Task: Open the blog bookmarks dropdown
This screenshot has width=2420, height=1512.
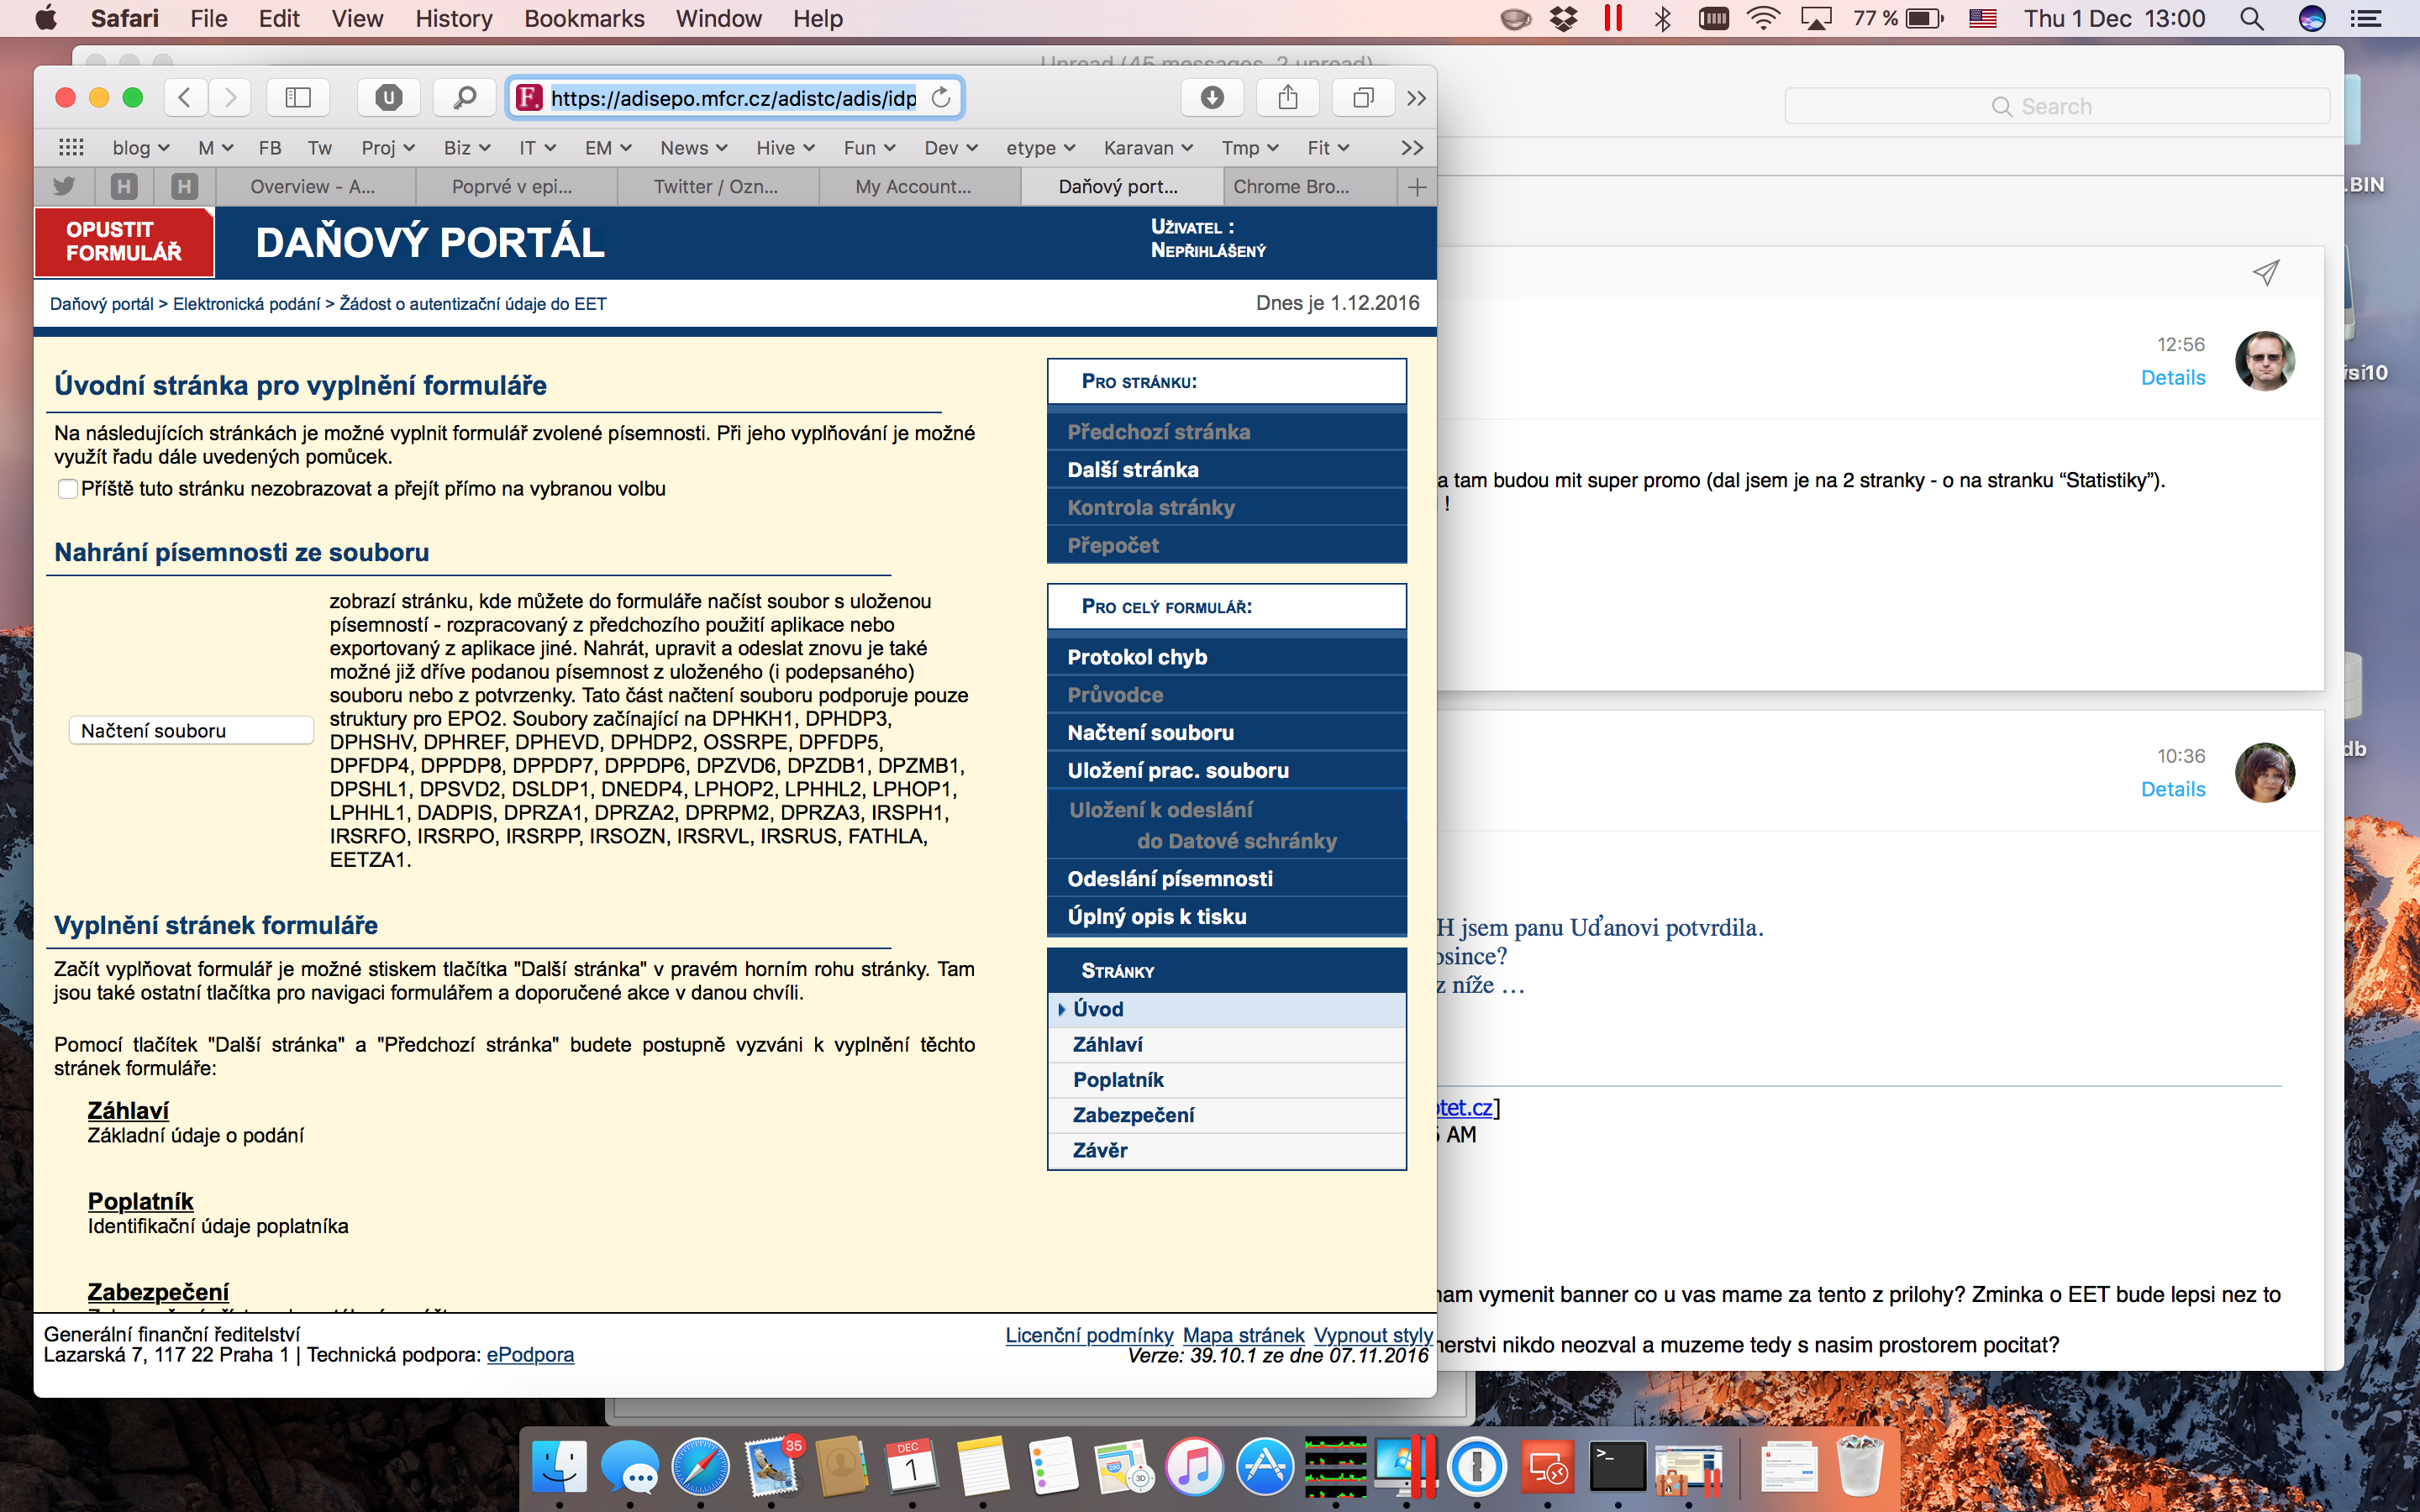Action: click(140, 148)
